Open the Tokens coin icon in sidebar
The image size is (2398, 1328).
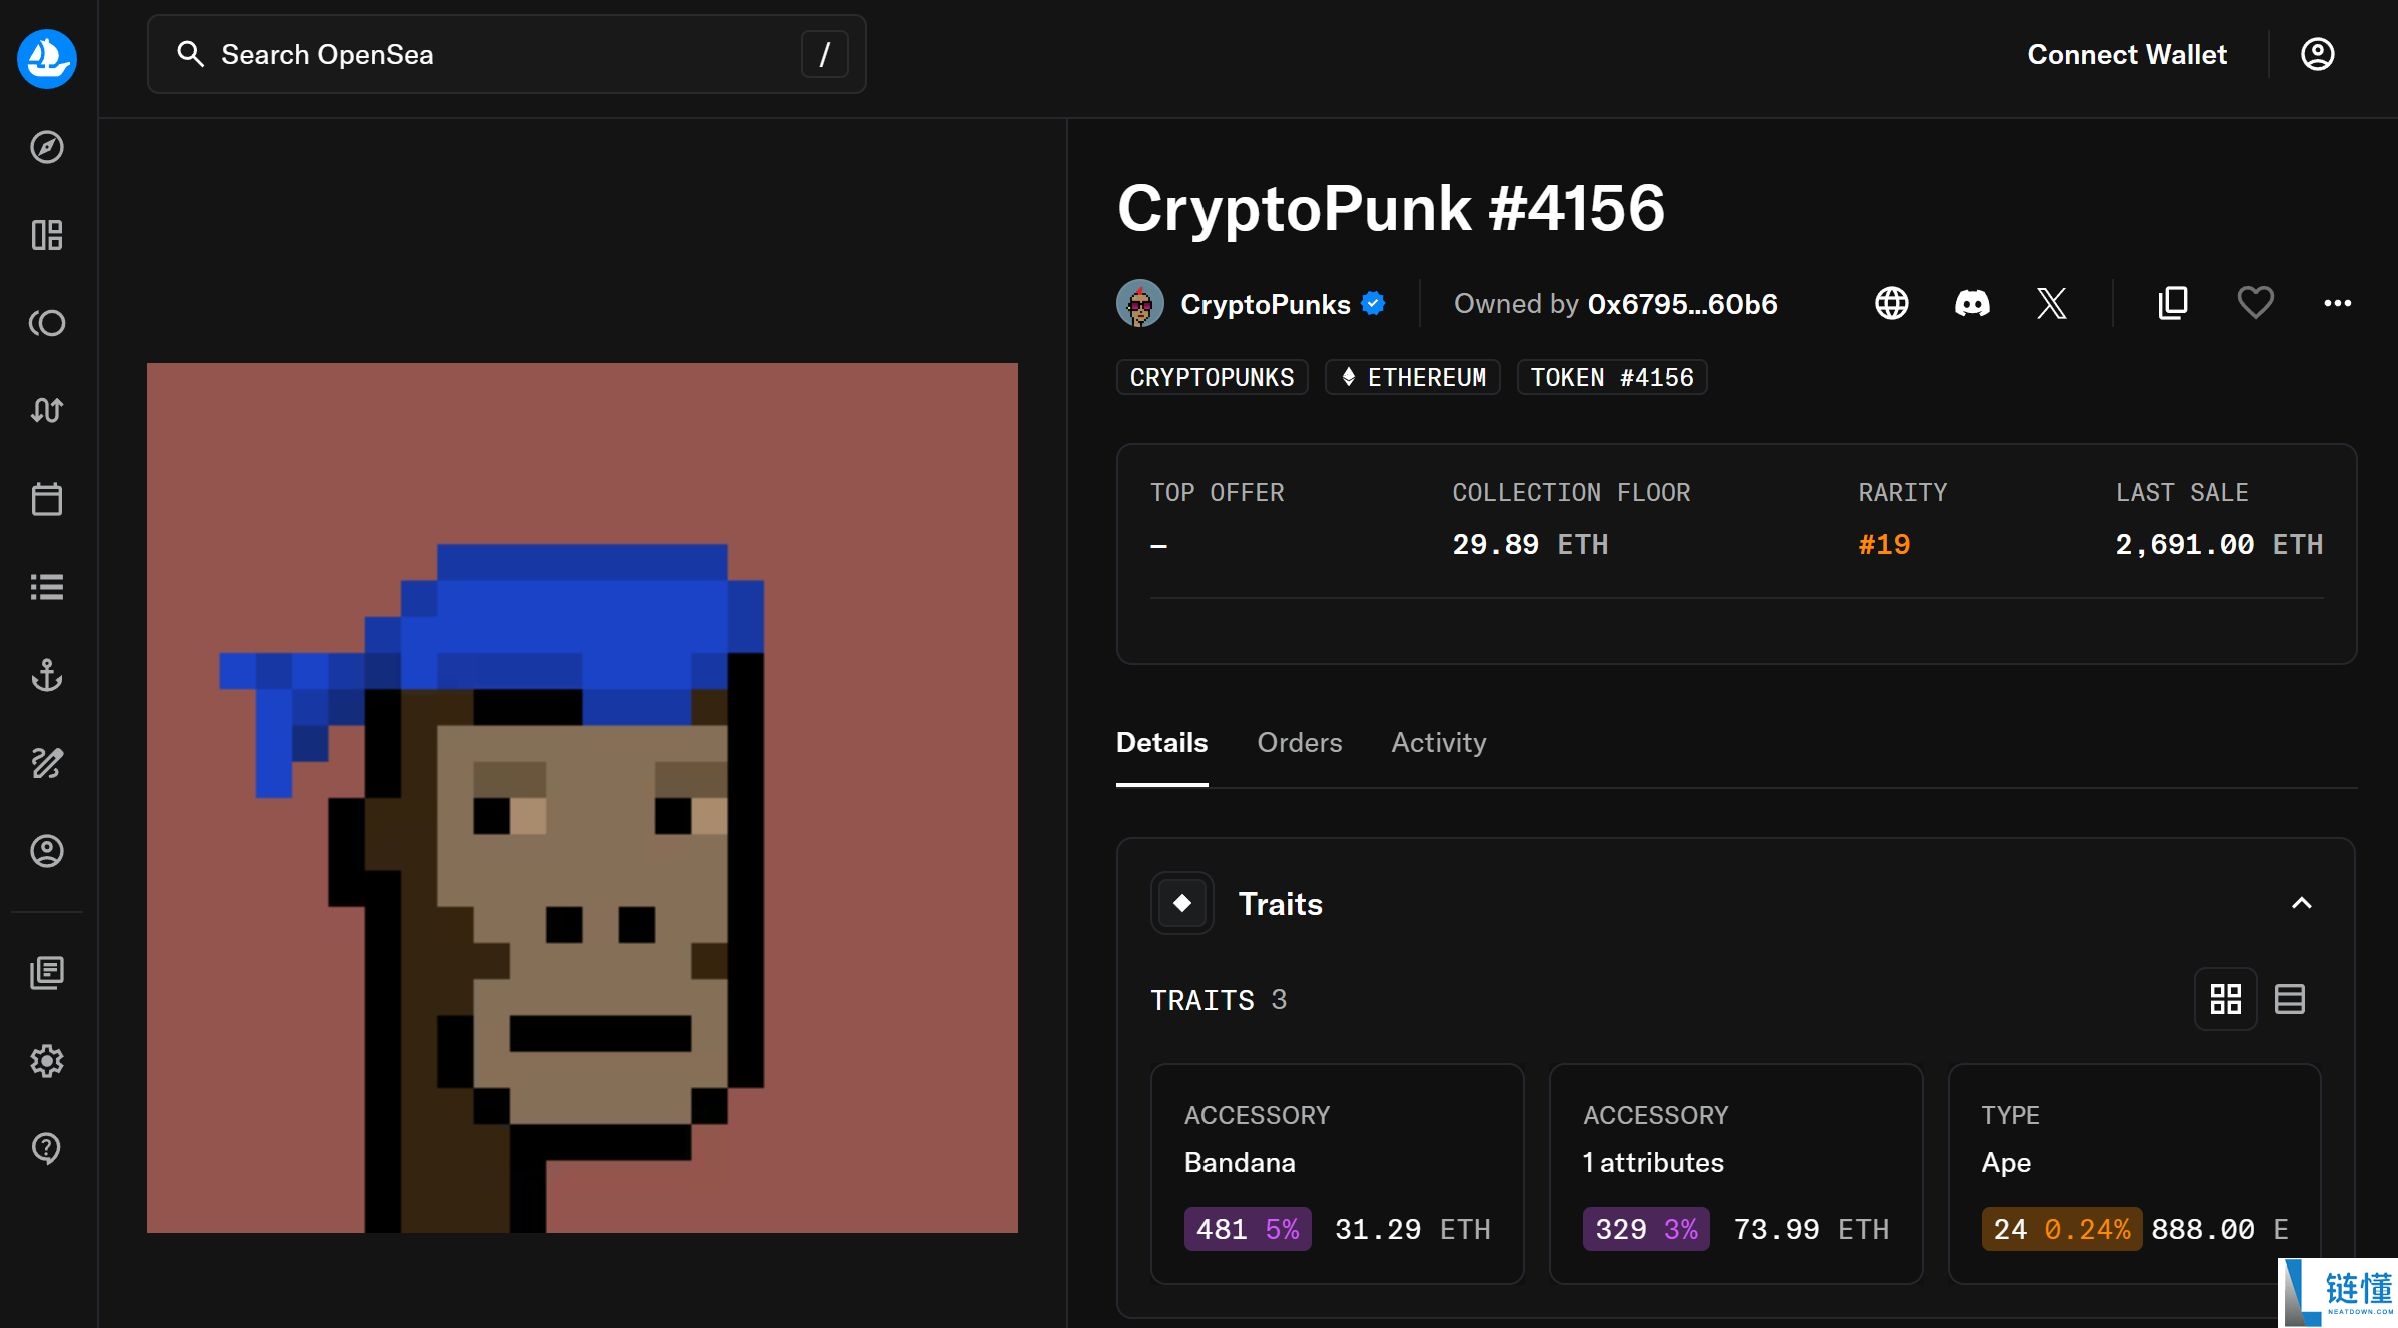coord(47,323)
